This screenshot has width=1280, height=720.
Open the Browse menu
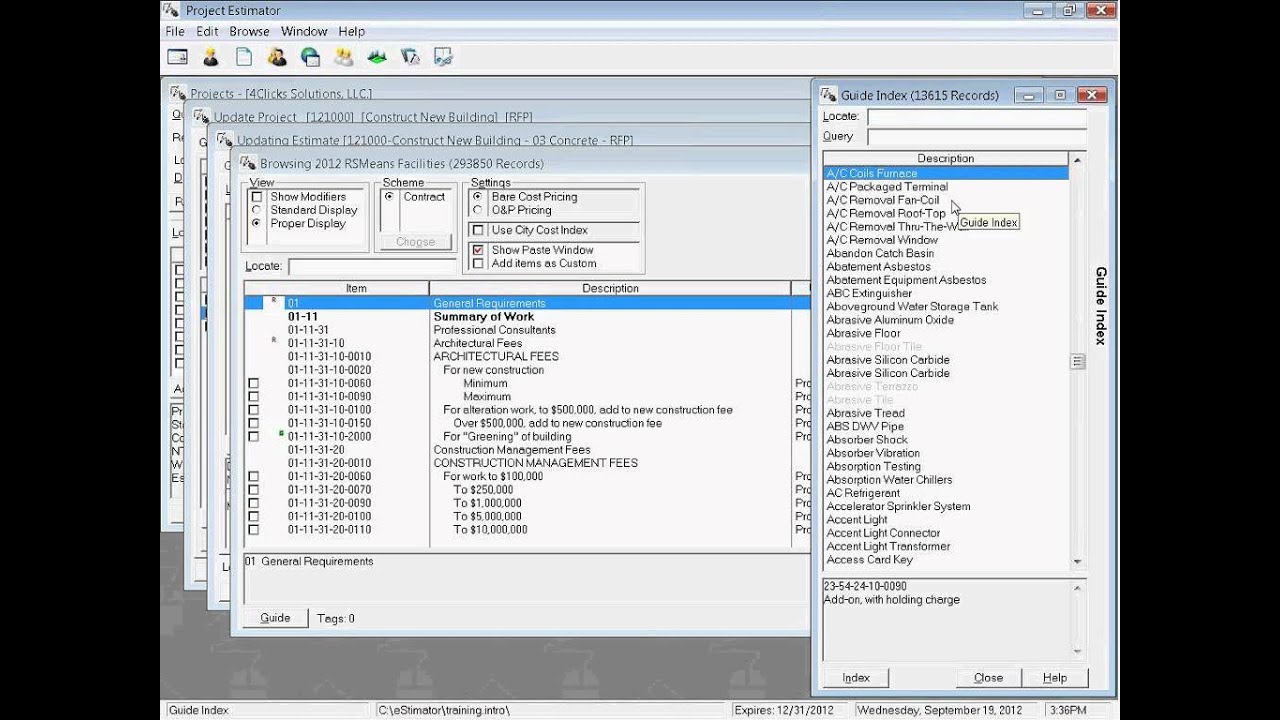tap(249, 31)
